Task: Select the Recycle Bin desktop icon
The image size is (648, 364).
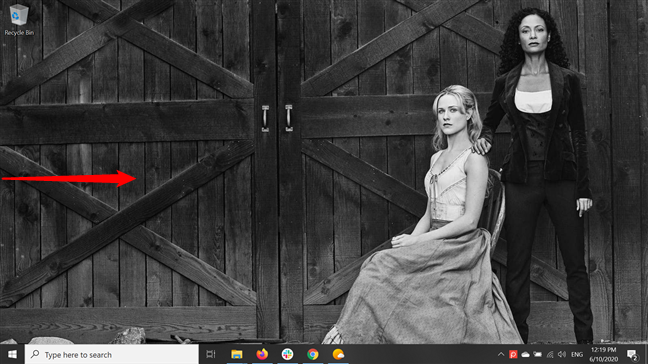Action: [19, 19]
